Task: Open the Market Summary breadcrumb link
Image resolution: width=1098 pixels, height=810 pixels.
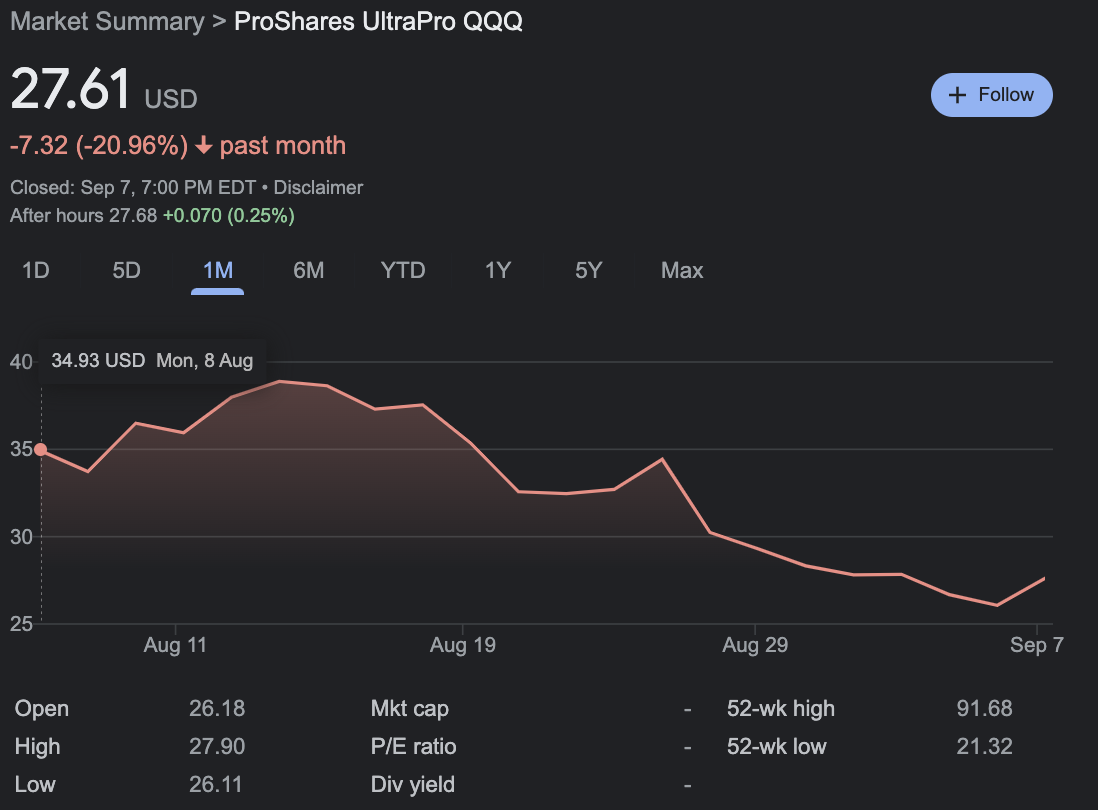Action: [x=107, y=22]
